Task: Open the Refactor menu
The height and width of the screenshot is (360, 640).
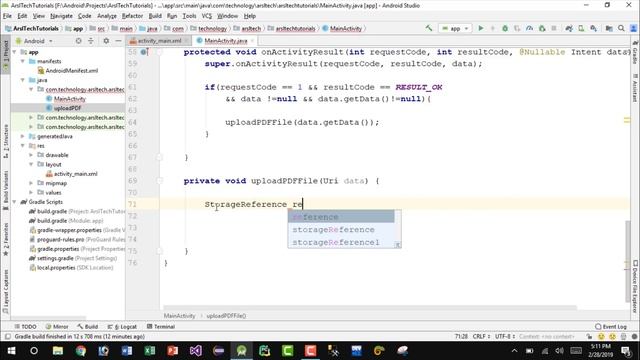Action: coord(132,16)
